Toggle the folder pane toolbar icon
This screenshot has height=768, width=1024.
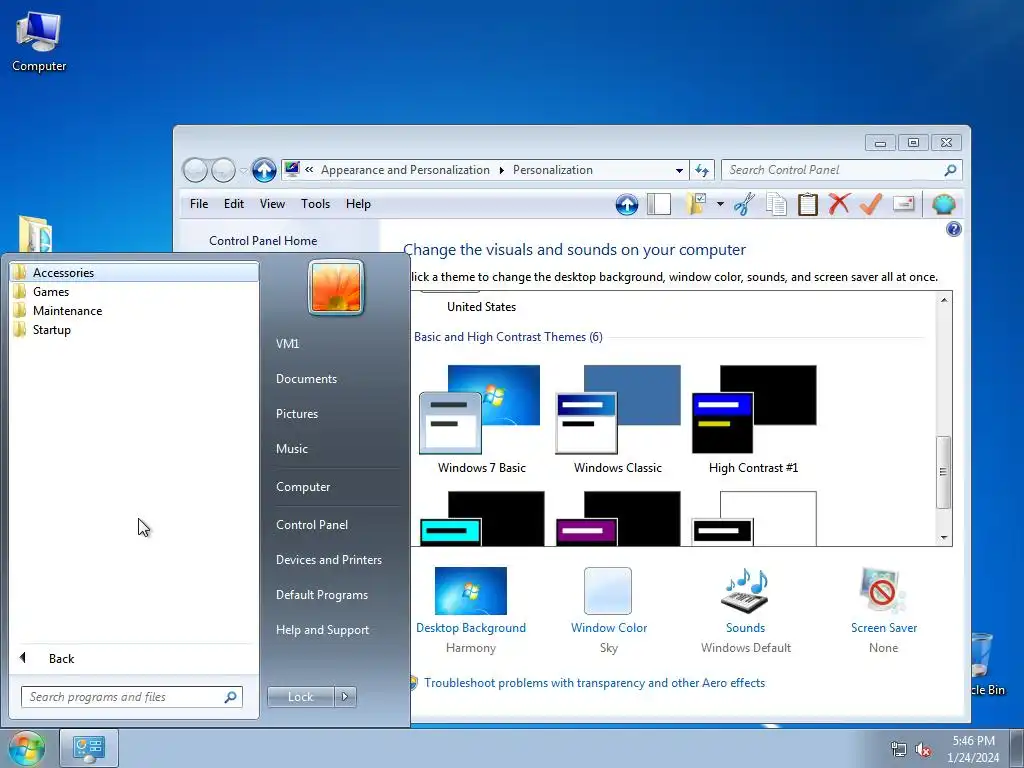[659, 204]
